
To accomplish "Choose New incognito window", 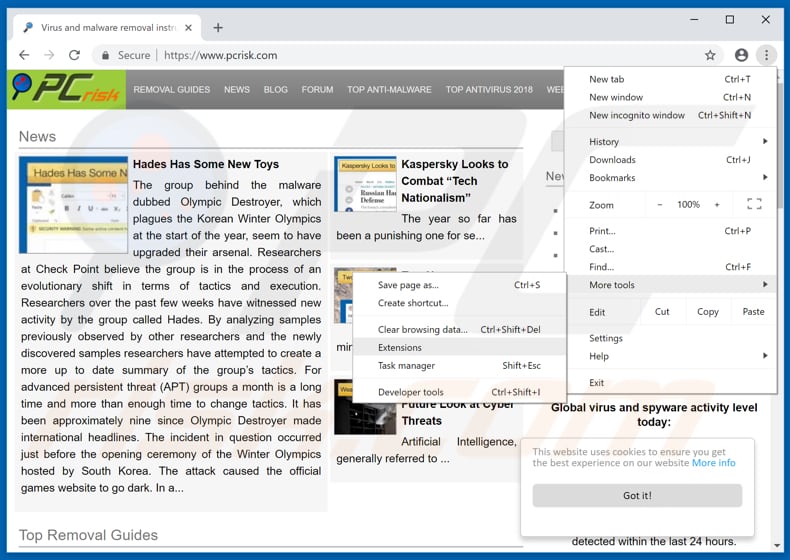I will (x=637, y=115).
